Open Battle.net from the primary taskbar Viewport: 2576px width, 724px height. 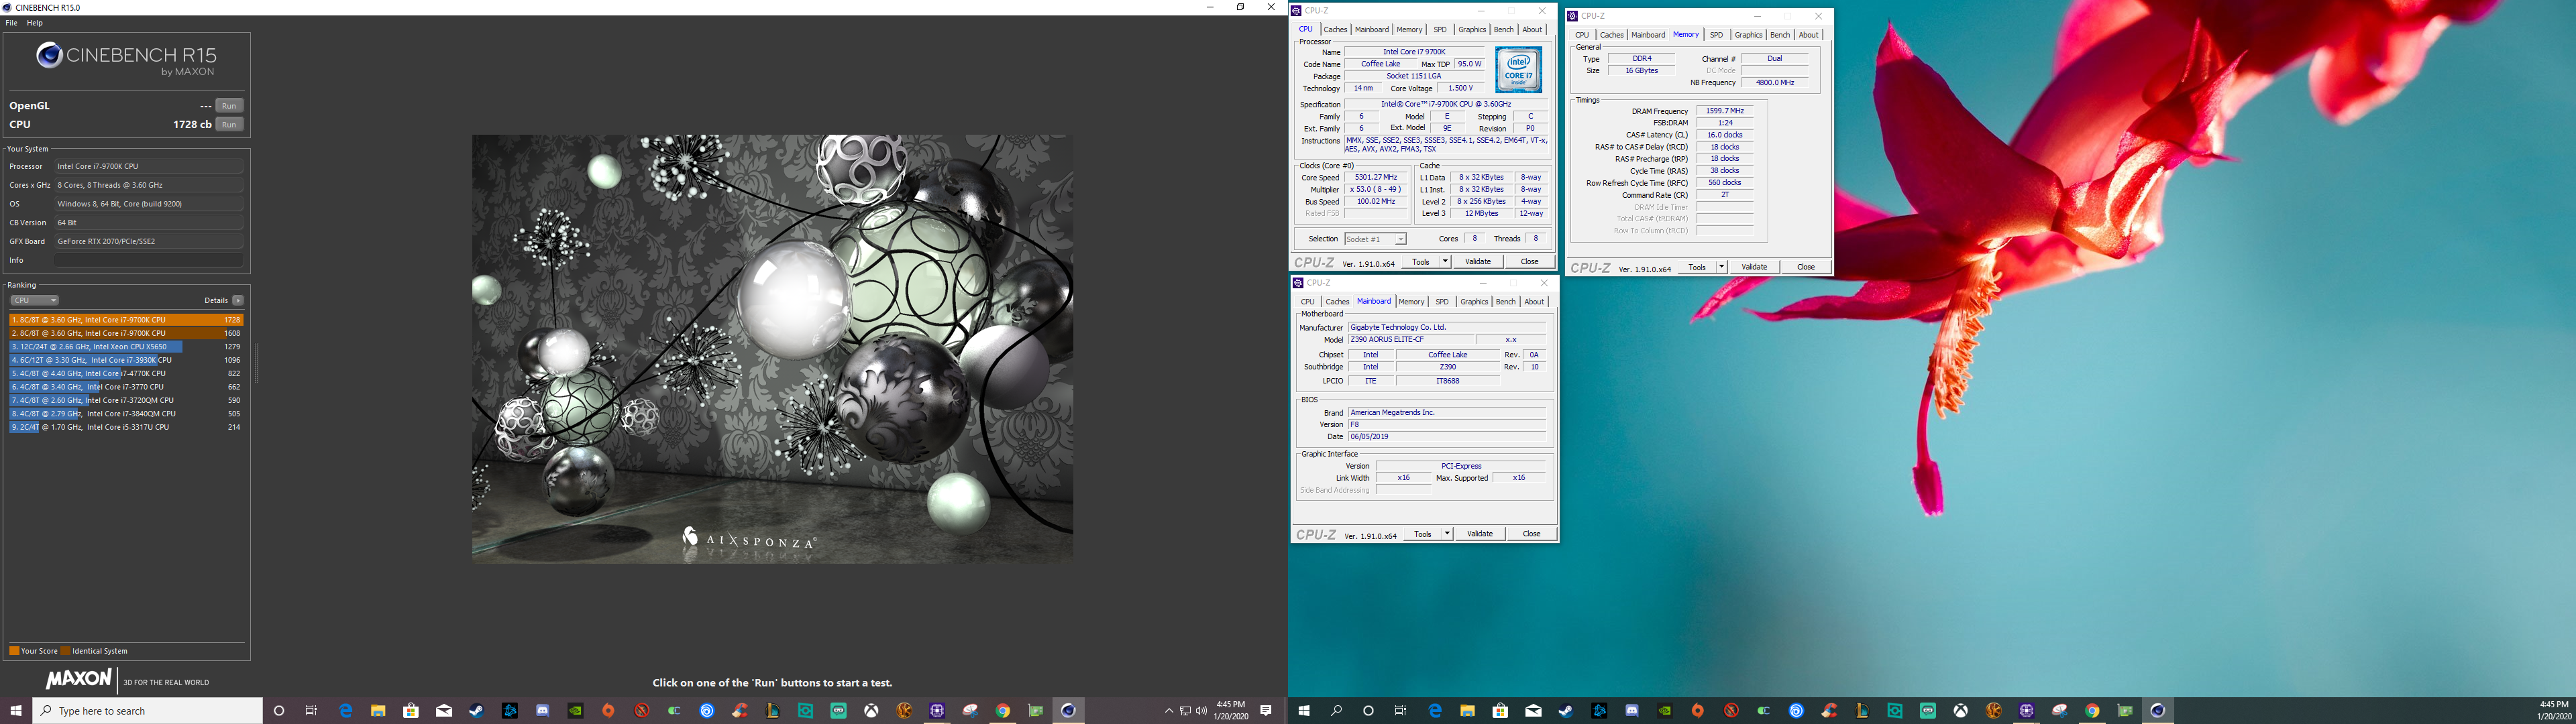[x=510, y=711]
